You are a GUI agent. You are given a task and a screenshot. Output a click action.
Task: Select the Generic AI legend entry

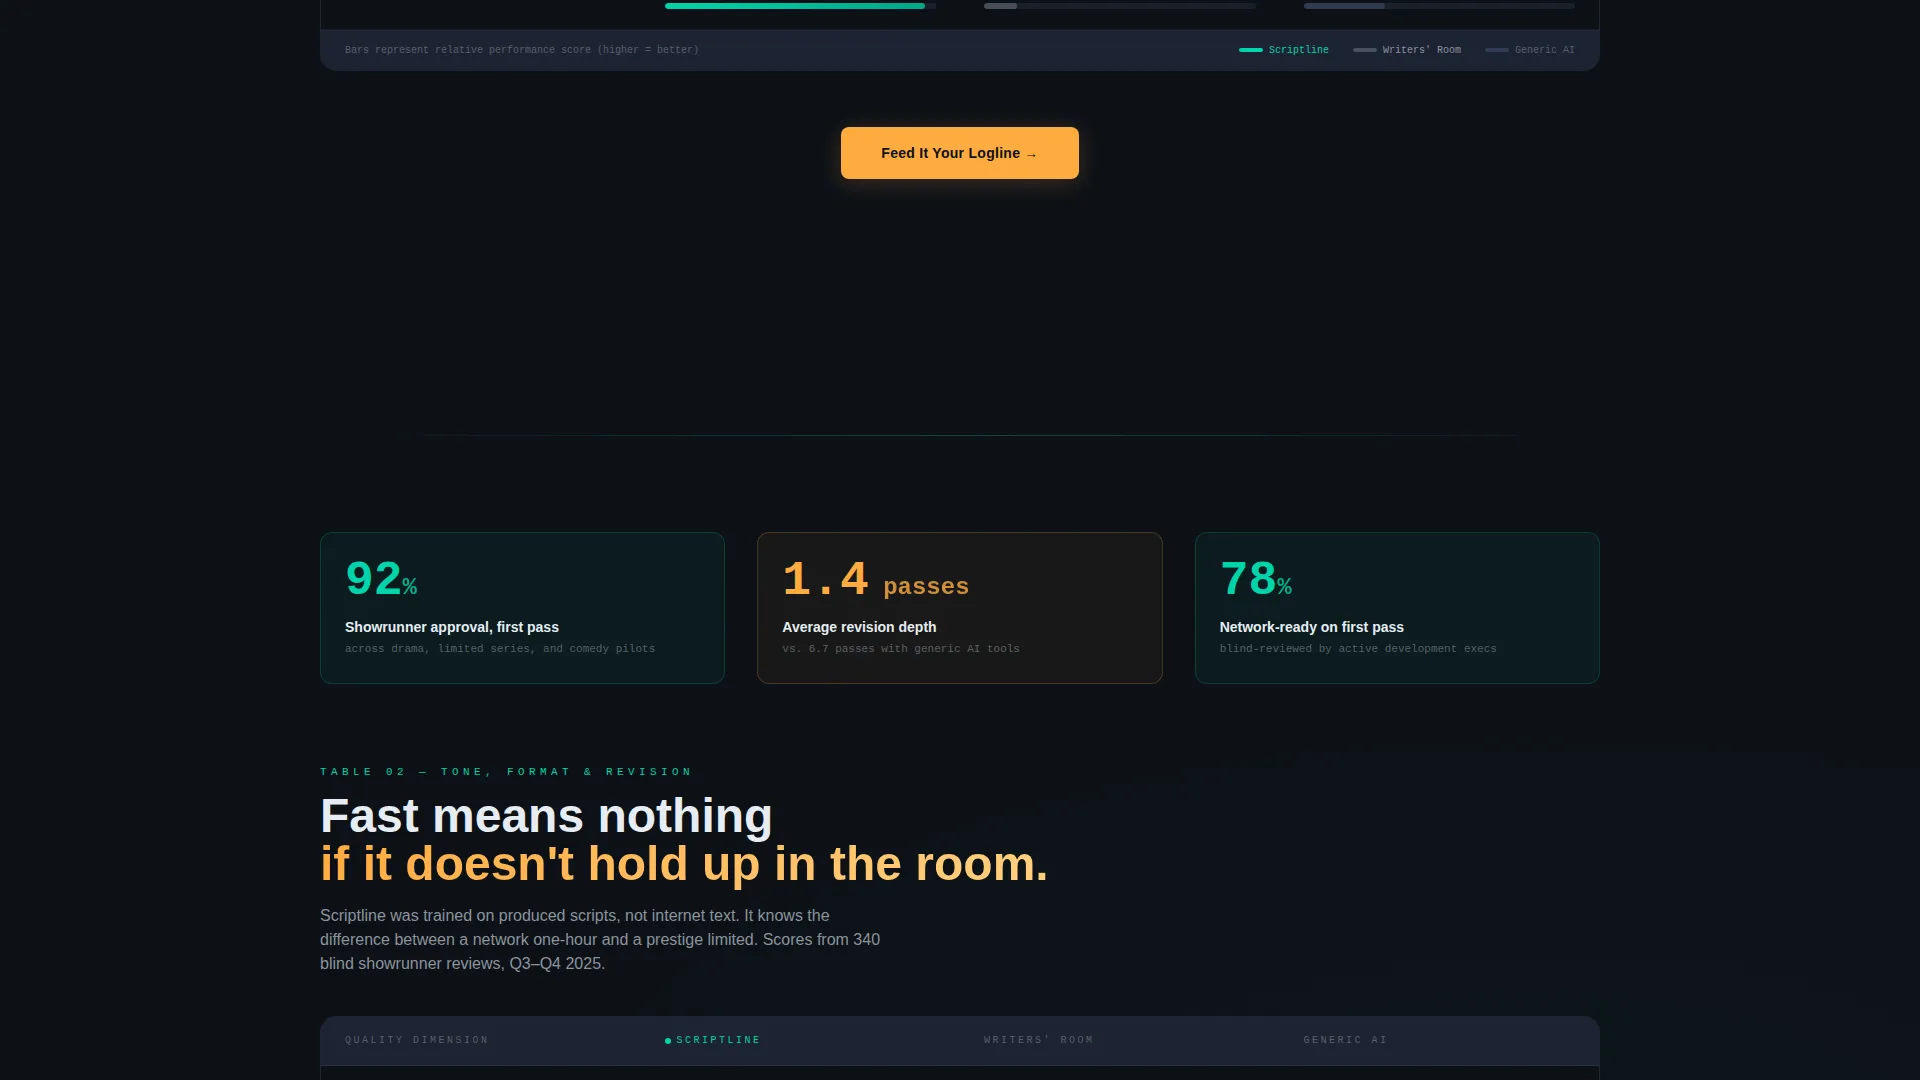pyautogui.click(x=1530, y=50)
